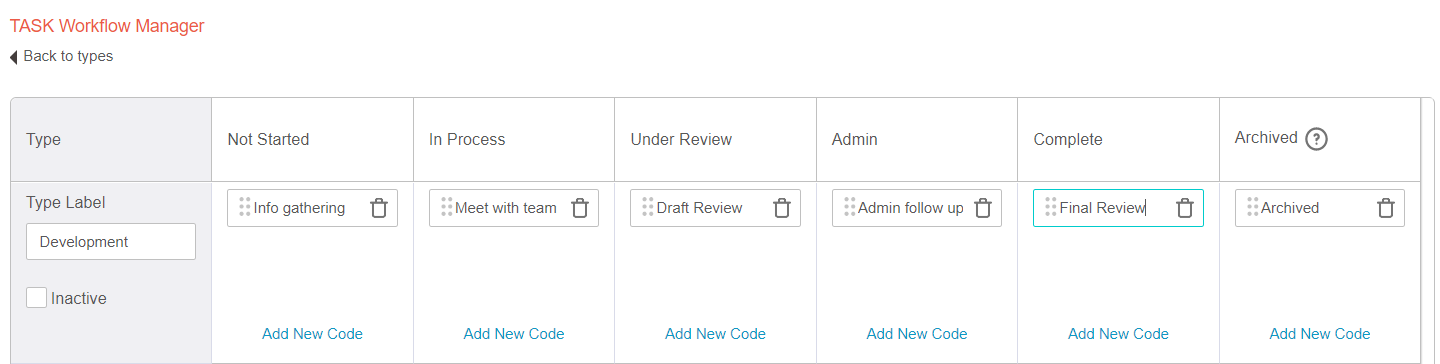Click drag handle on Admin follow up
The image size is (1440, 364).
click(x=849, y=207)
